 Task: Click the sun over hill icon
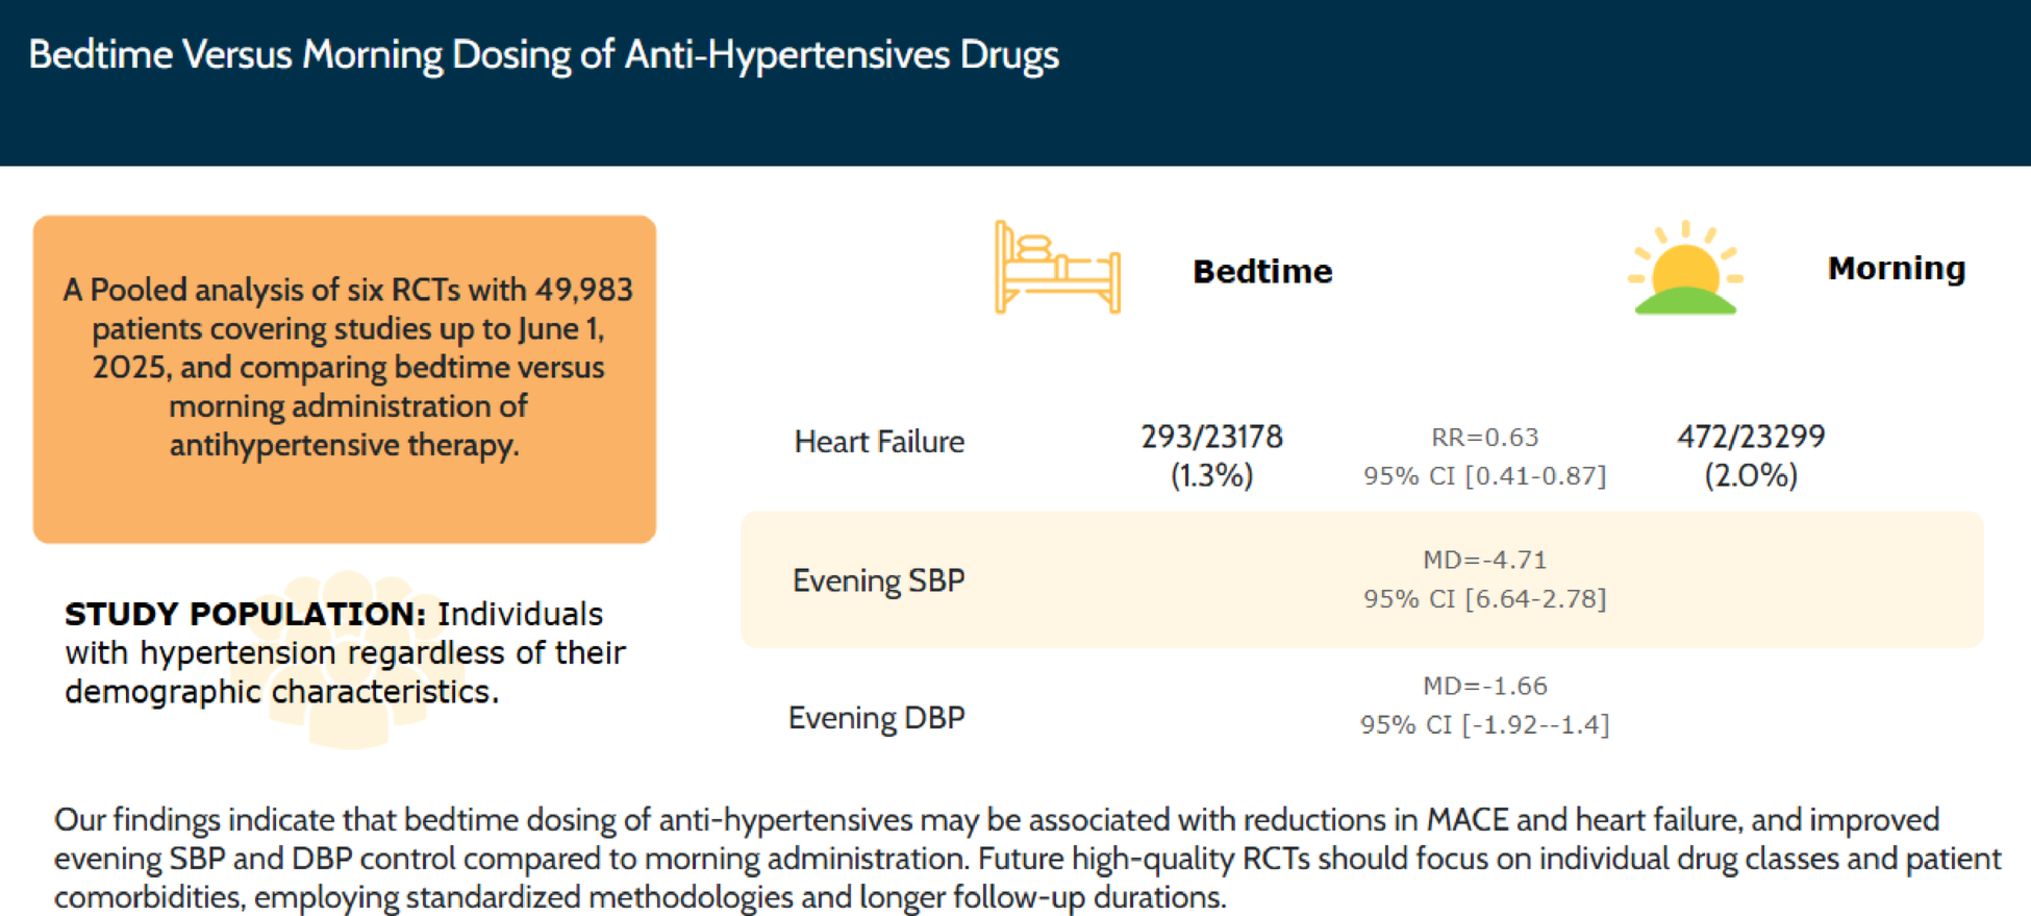pyautogui.click(x=1685, y=270)
